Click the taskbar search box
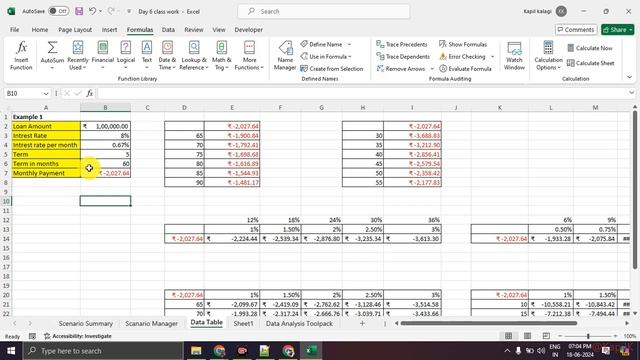The image size is (640, 360). (103, 351)
